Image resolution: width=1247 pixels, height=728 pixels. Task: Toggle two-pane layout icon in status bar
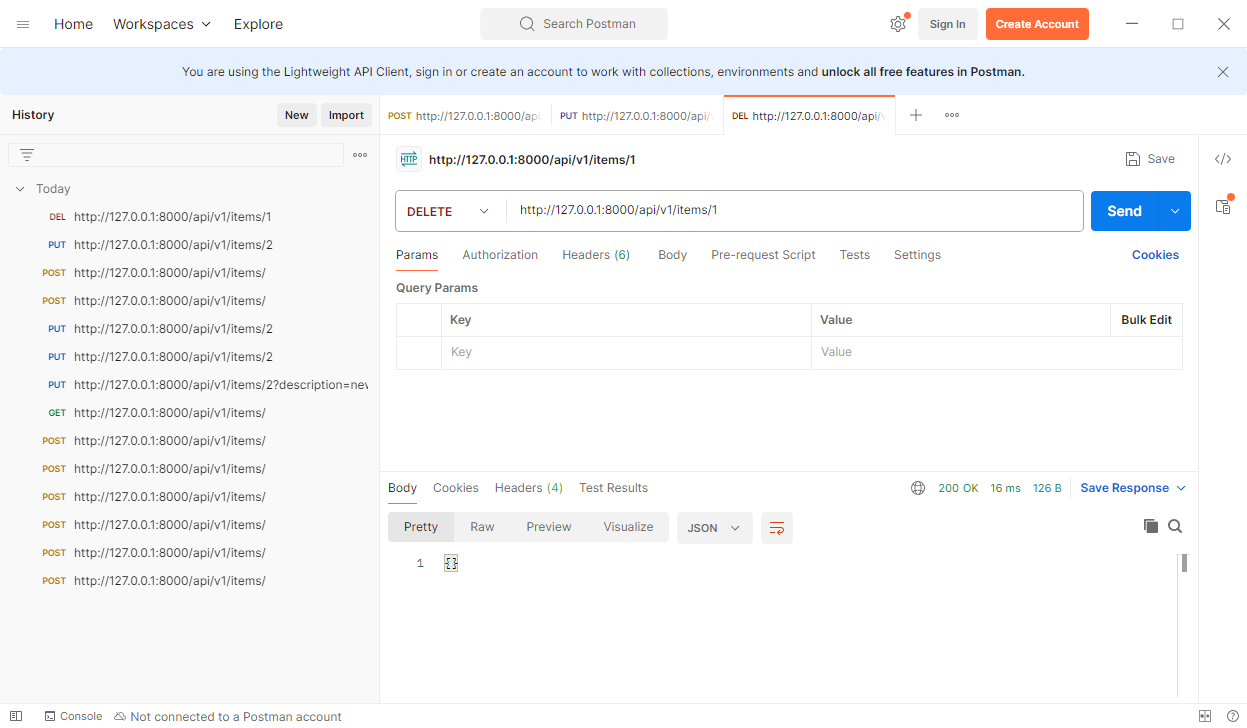pyautogui.click(x=1205, y=716)
